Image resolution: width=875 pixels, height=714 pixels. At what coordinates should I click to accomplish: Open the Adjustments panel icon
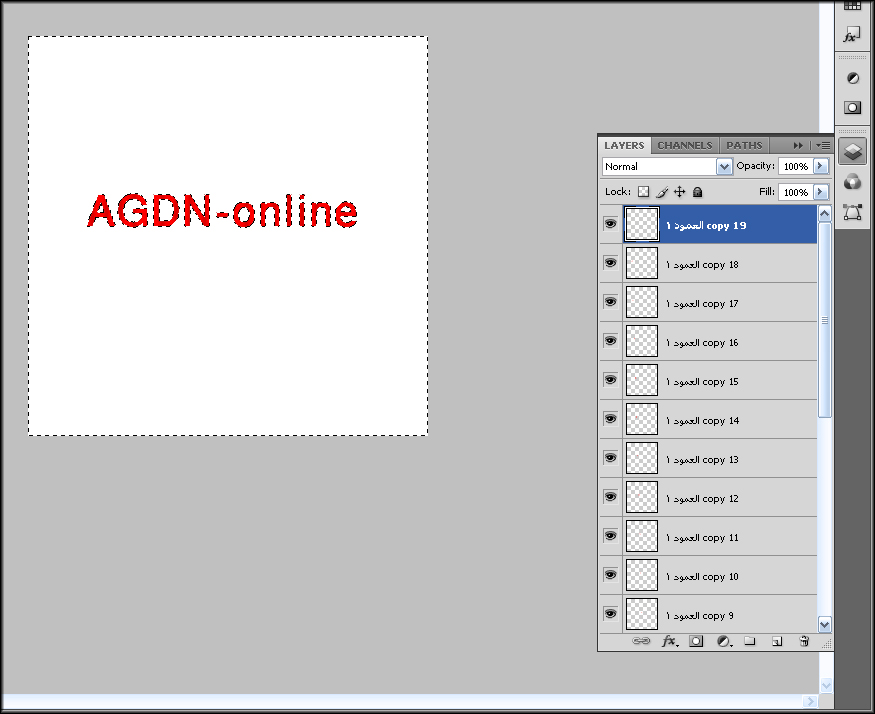852,78
